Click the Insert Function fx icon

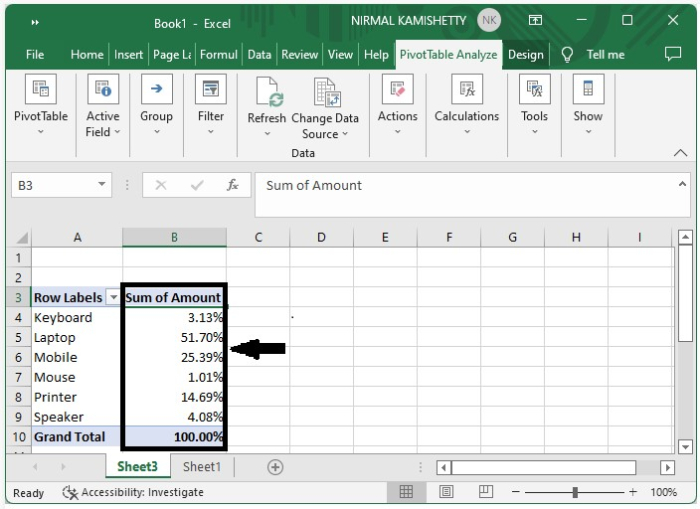(x=232, y=186)
